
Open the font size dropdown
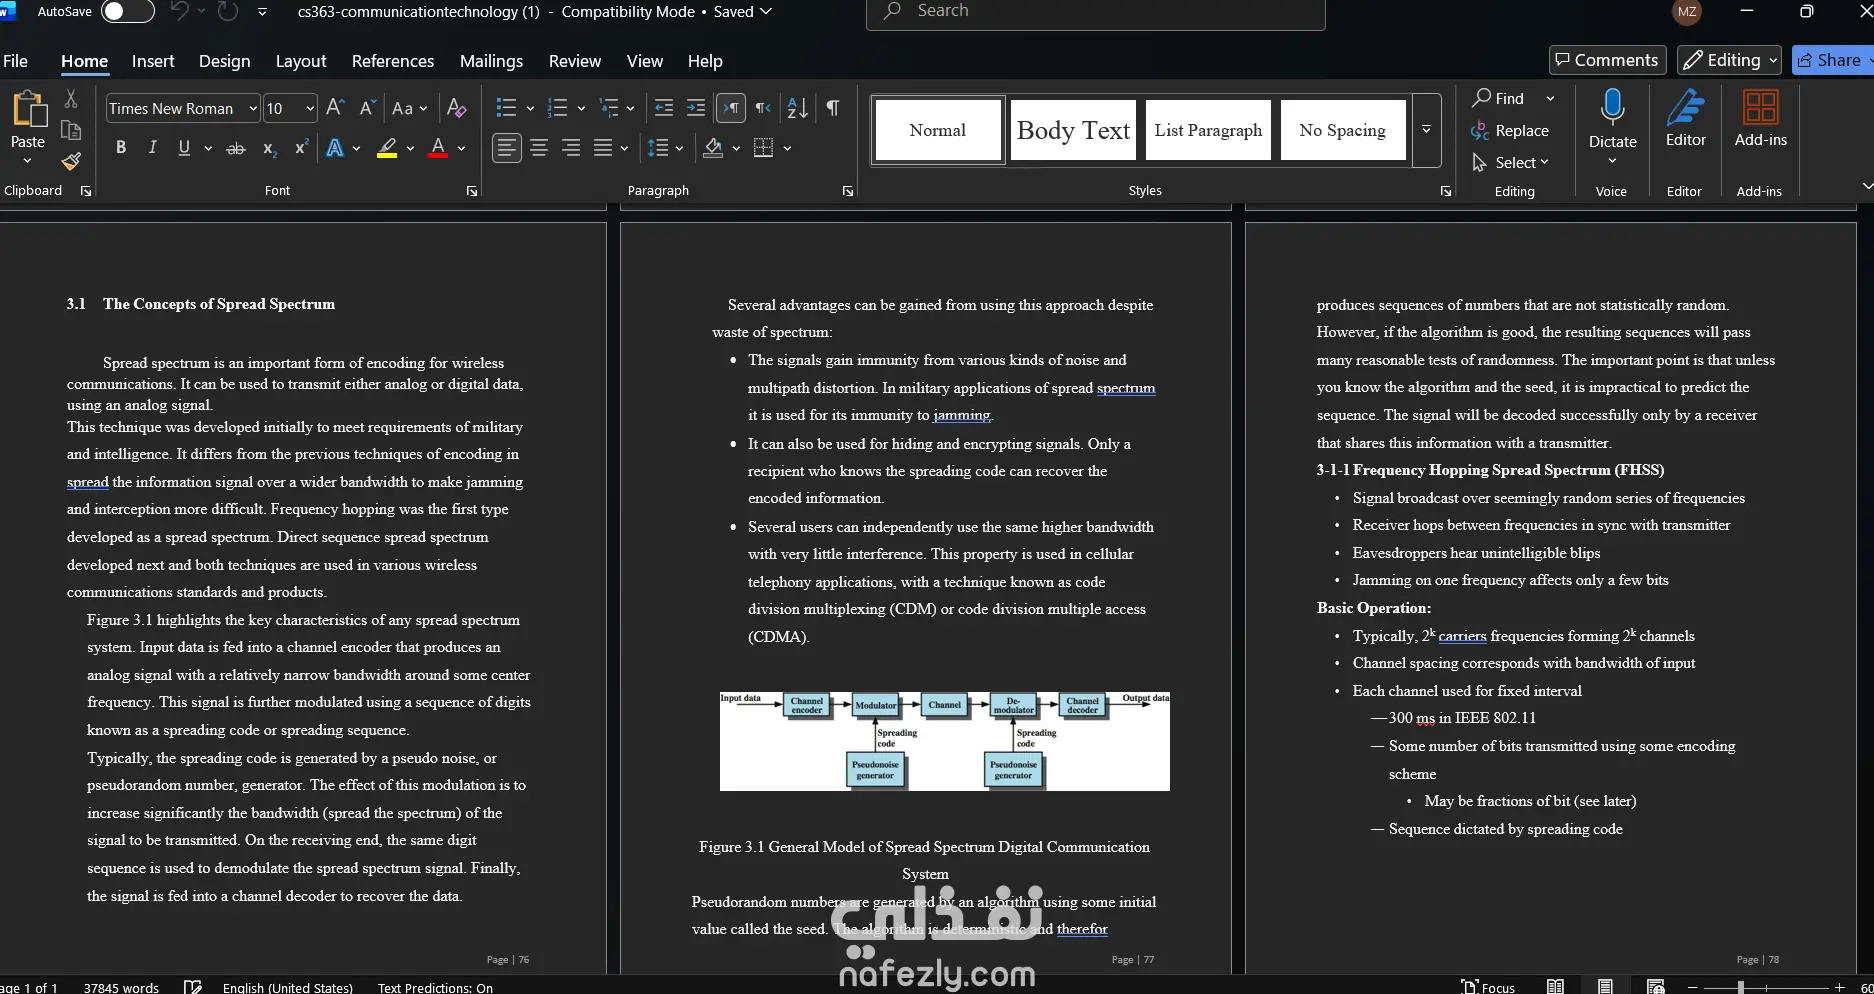point(310,108)
